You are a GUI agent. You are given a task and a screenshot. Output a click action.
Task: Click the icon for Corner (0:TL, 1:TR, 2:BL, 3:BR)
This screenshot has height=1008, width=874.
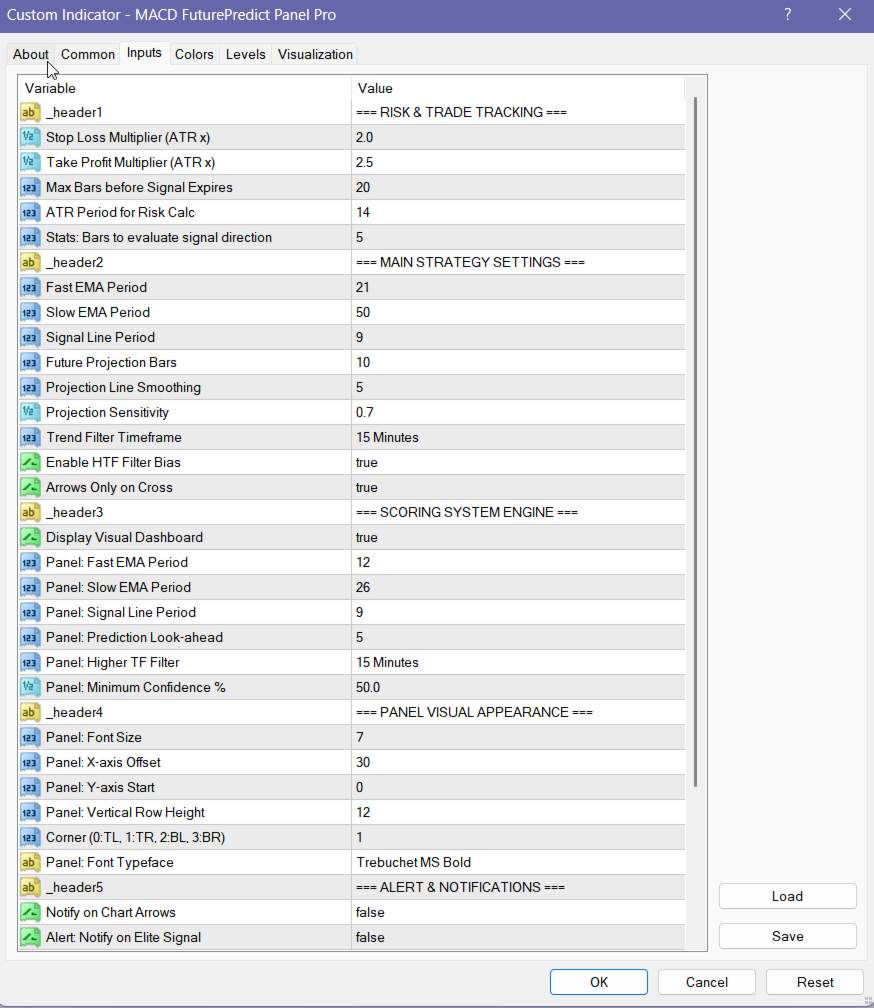click(30, 838)
